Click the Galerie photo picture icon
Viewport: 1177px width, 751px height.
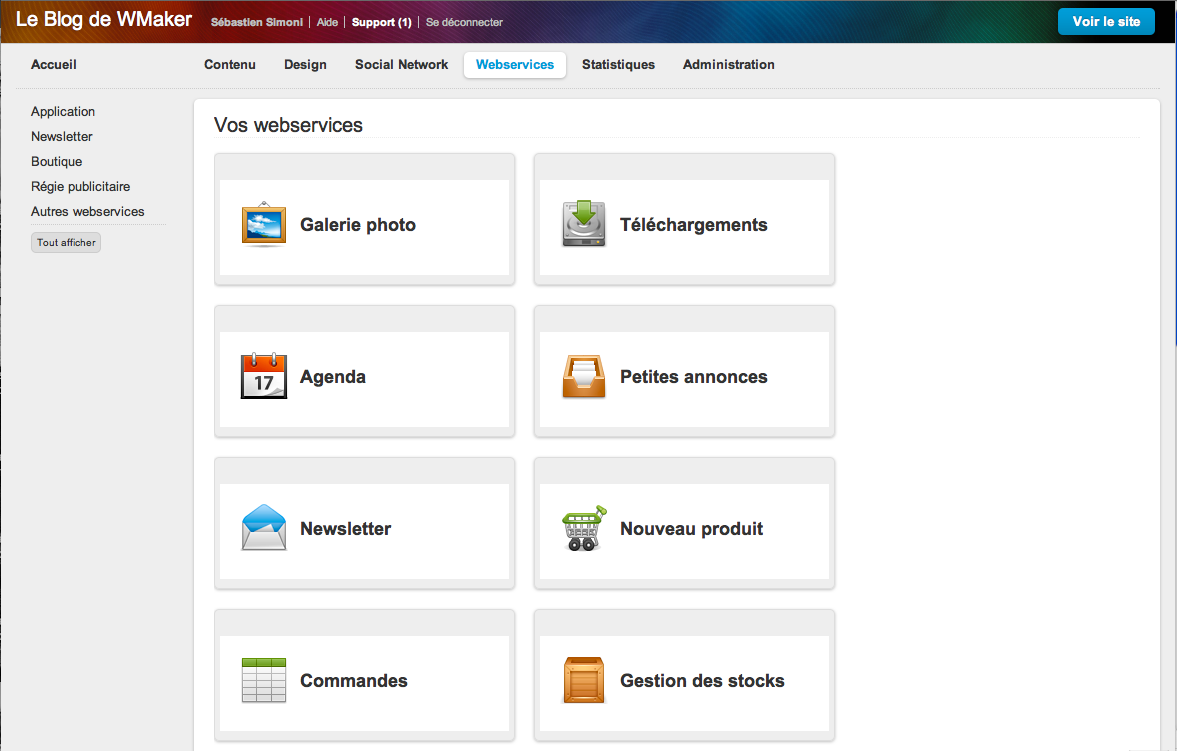click(264, 225)
